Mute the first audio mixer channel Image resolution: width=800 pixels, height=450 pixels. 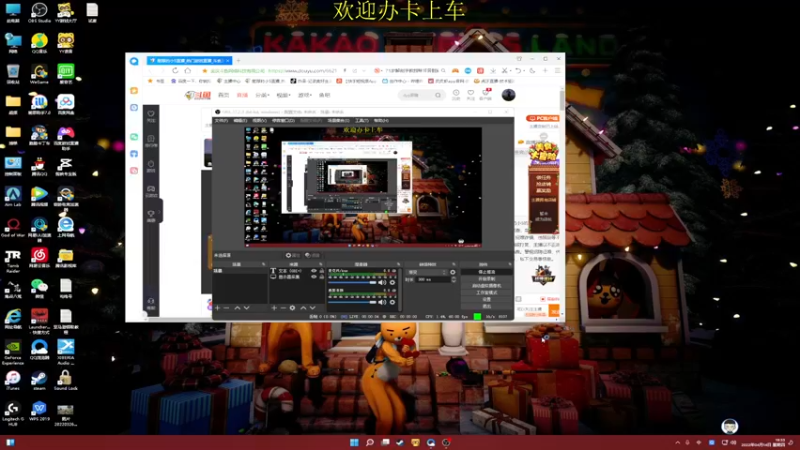pos(382,282)
